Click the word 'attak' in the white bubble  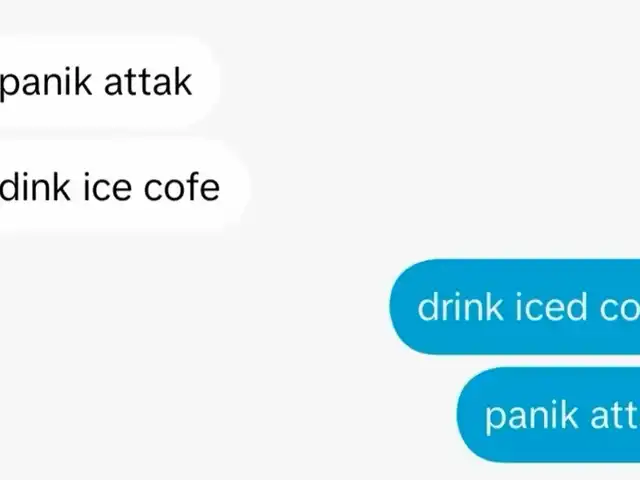(x=148, y=82)
